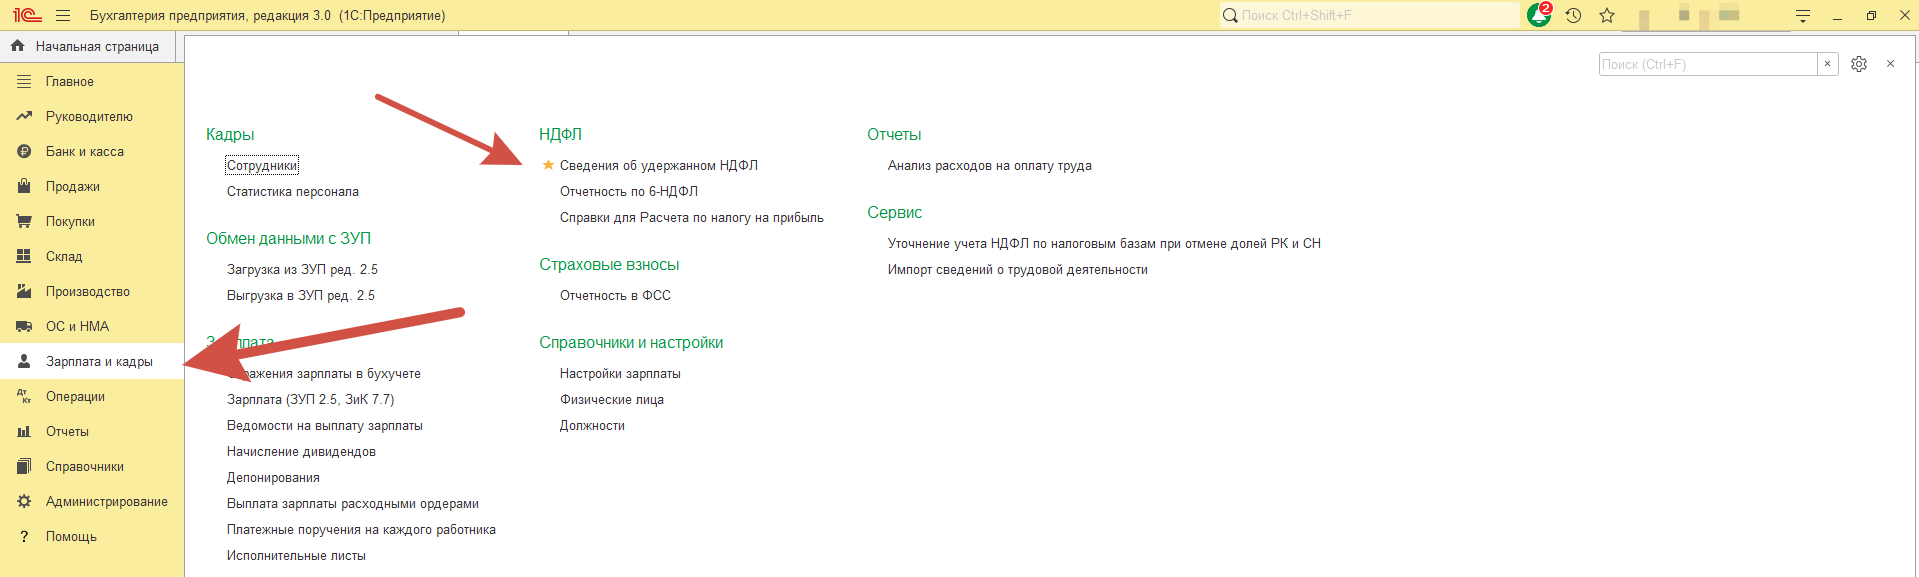Open the hamburger main menu icon

coord(63,16)
